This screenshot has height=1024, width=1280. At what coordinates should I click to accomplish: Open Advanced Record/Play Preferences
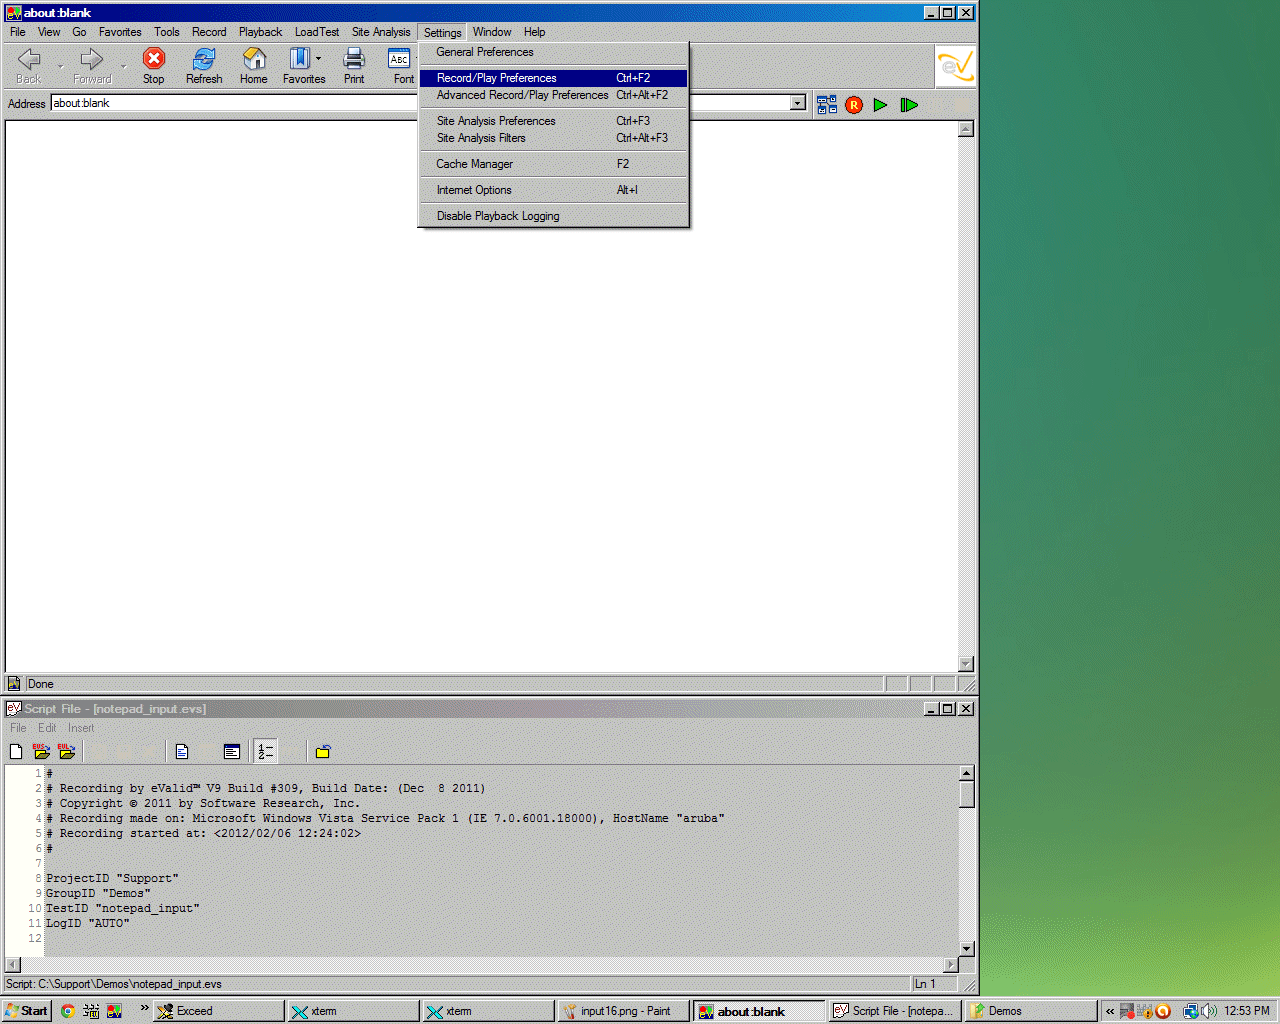(x=554, y=95)
